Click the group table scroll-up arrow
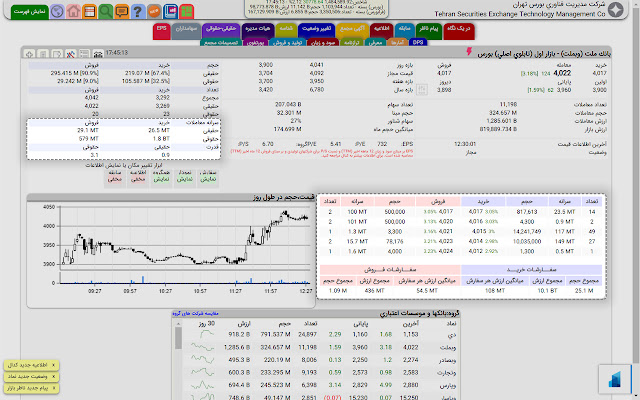The image size is (640, 400). tap(178, 324)
